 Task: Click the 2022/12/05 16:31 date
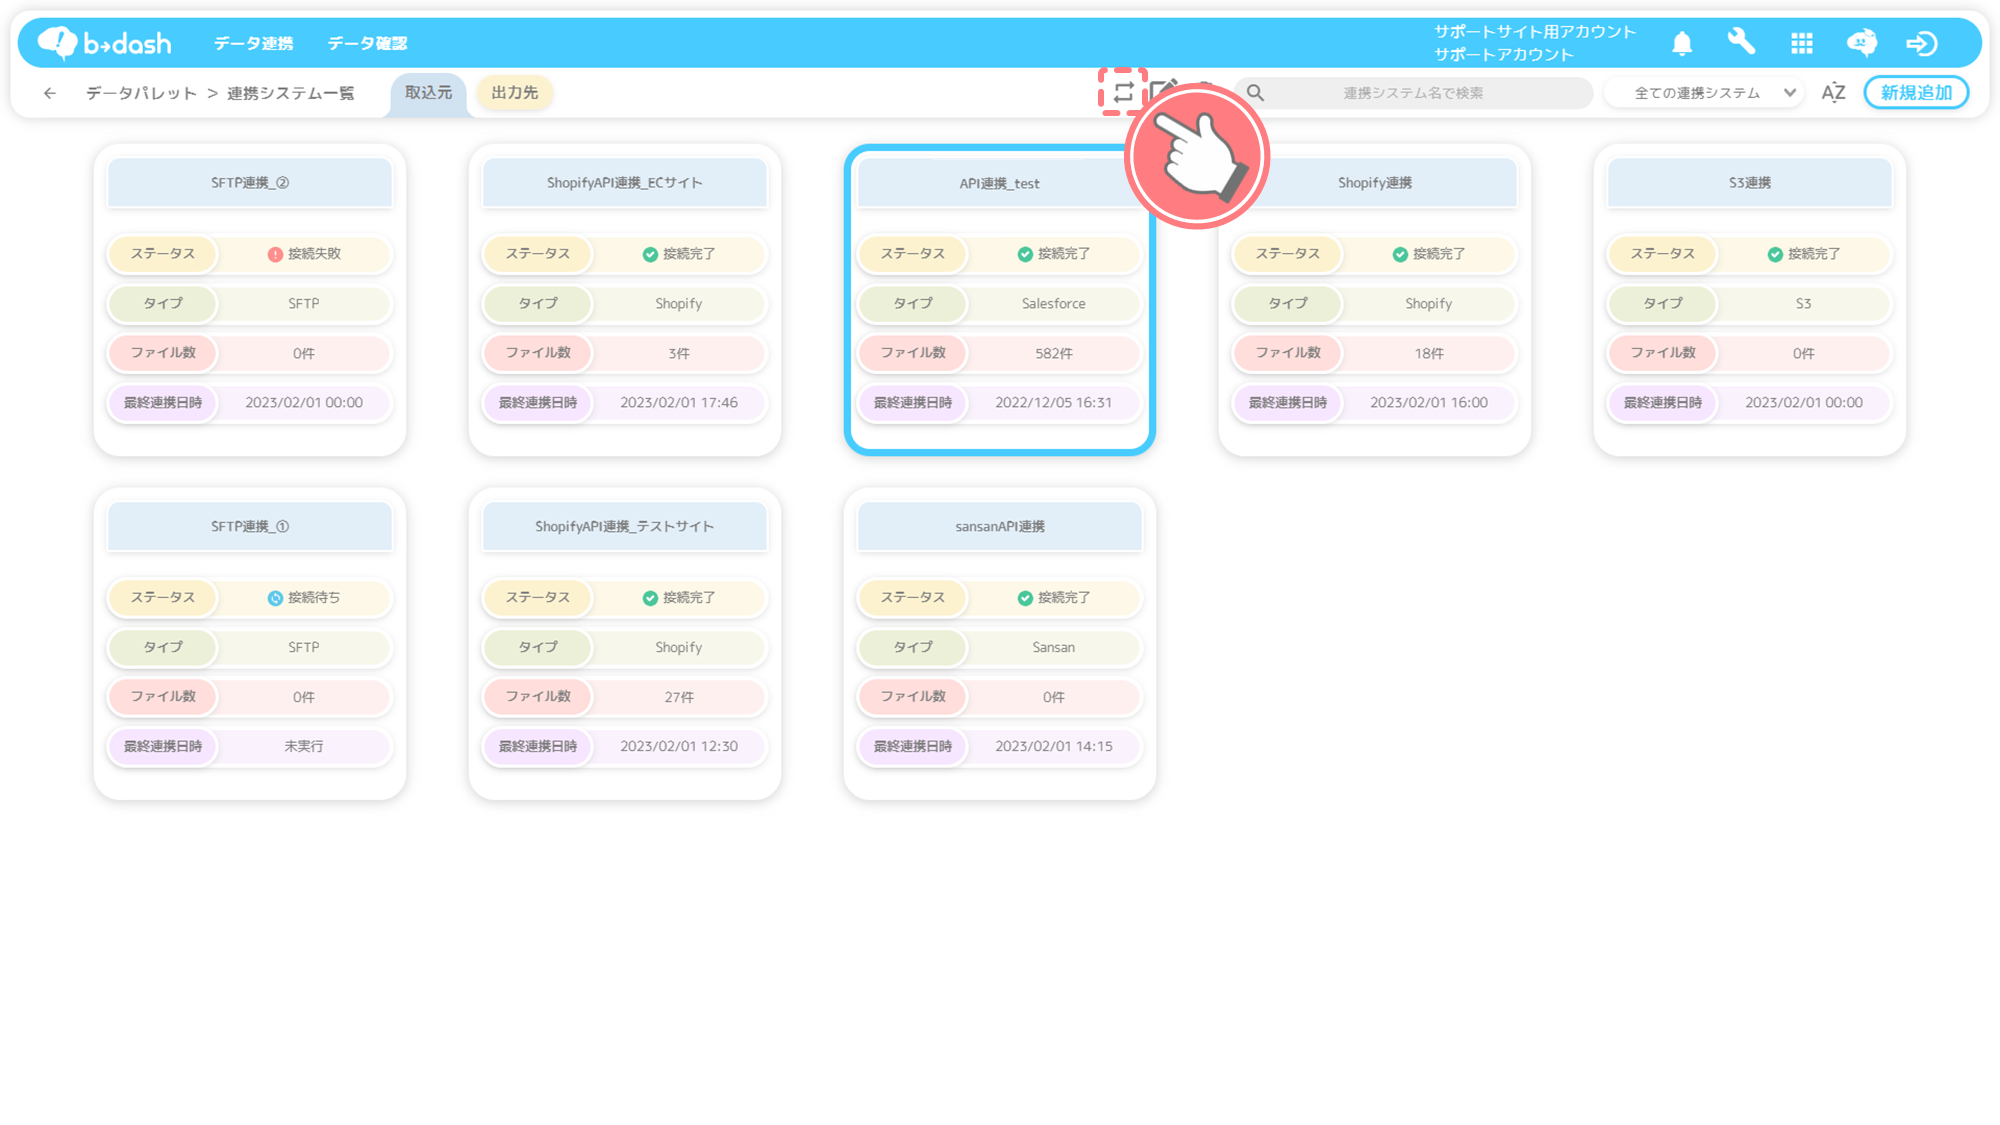pyautogui.click(x=1053, y=403)
